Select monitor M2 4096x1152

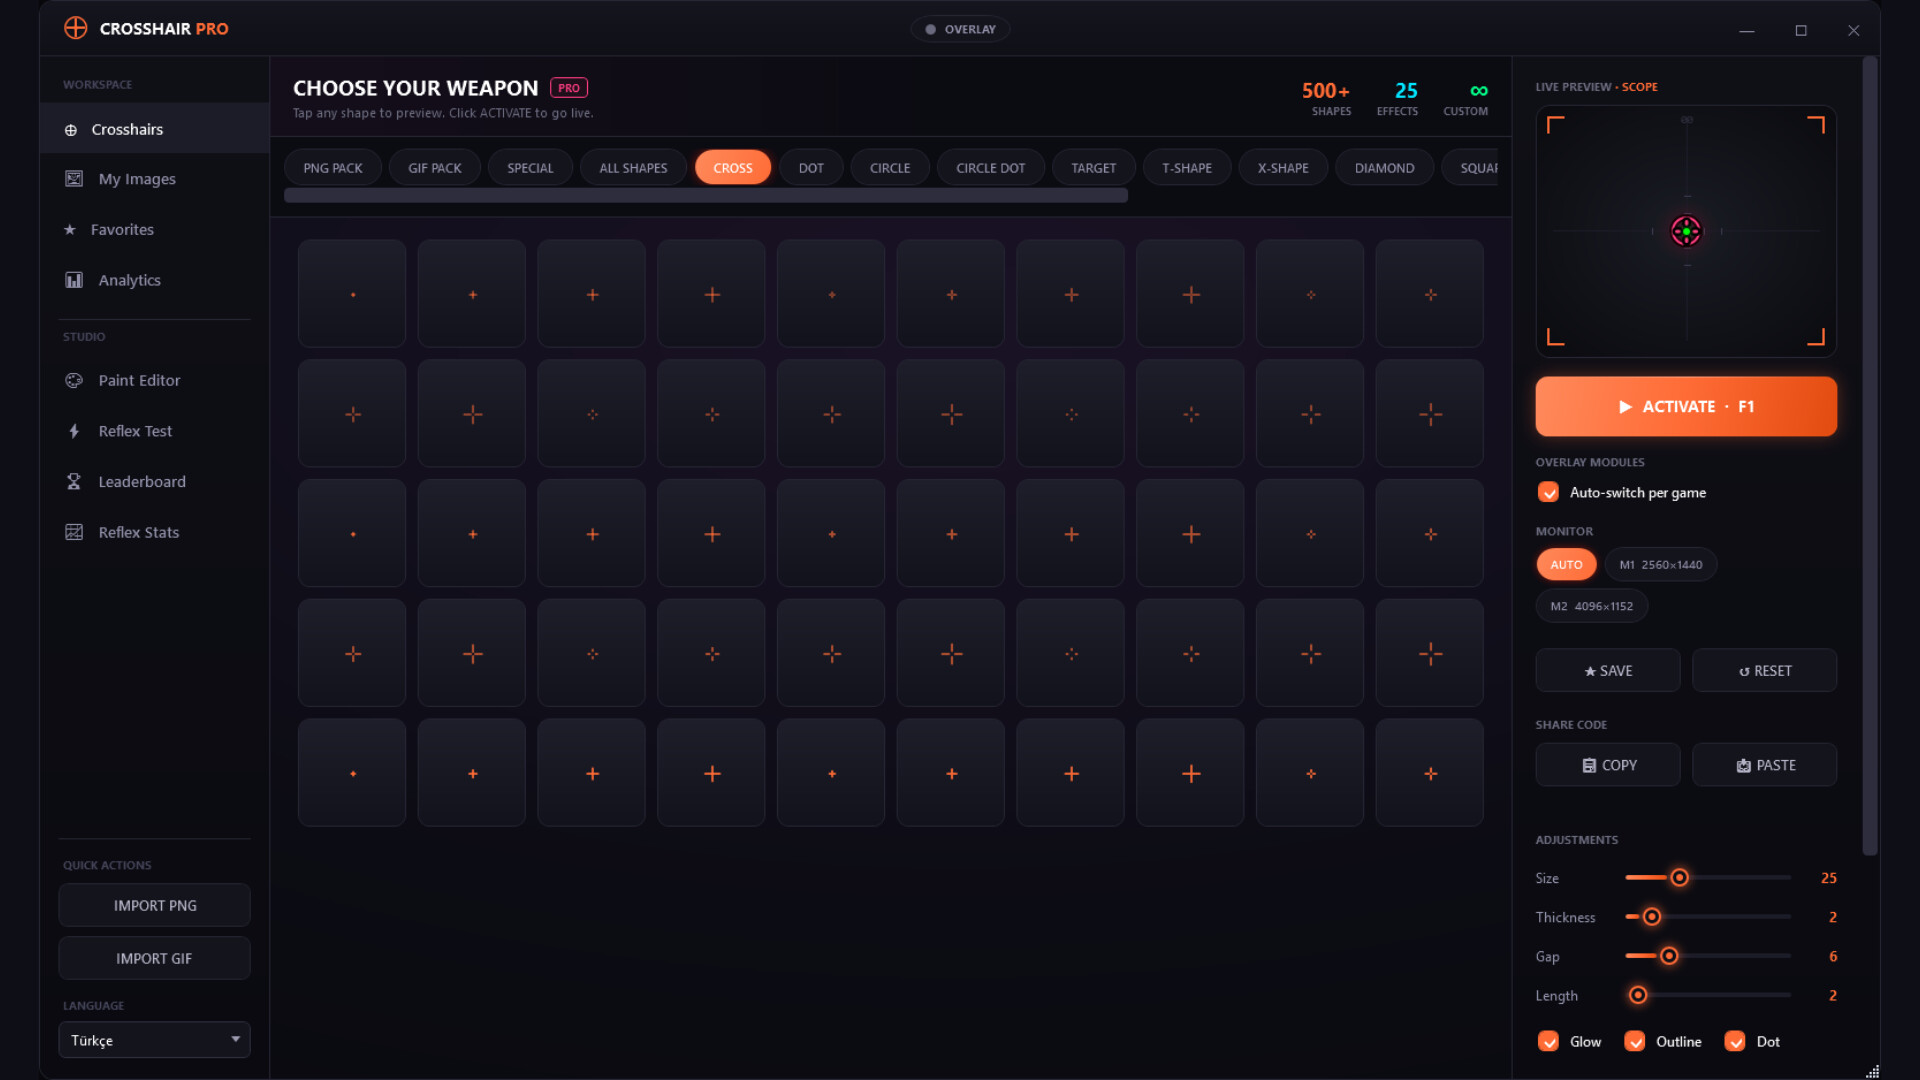(1592, 606)
